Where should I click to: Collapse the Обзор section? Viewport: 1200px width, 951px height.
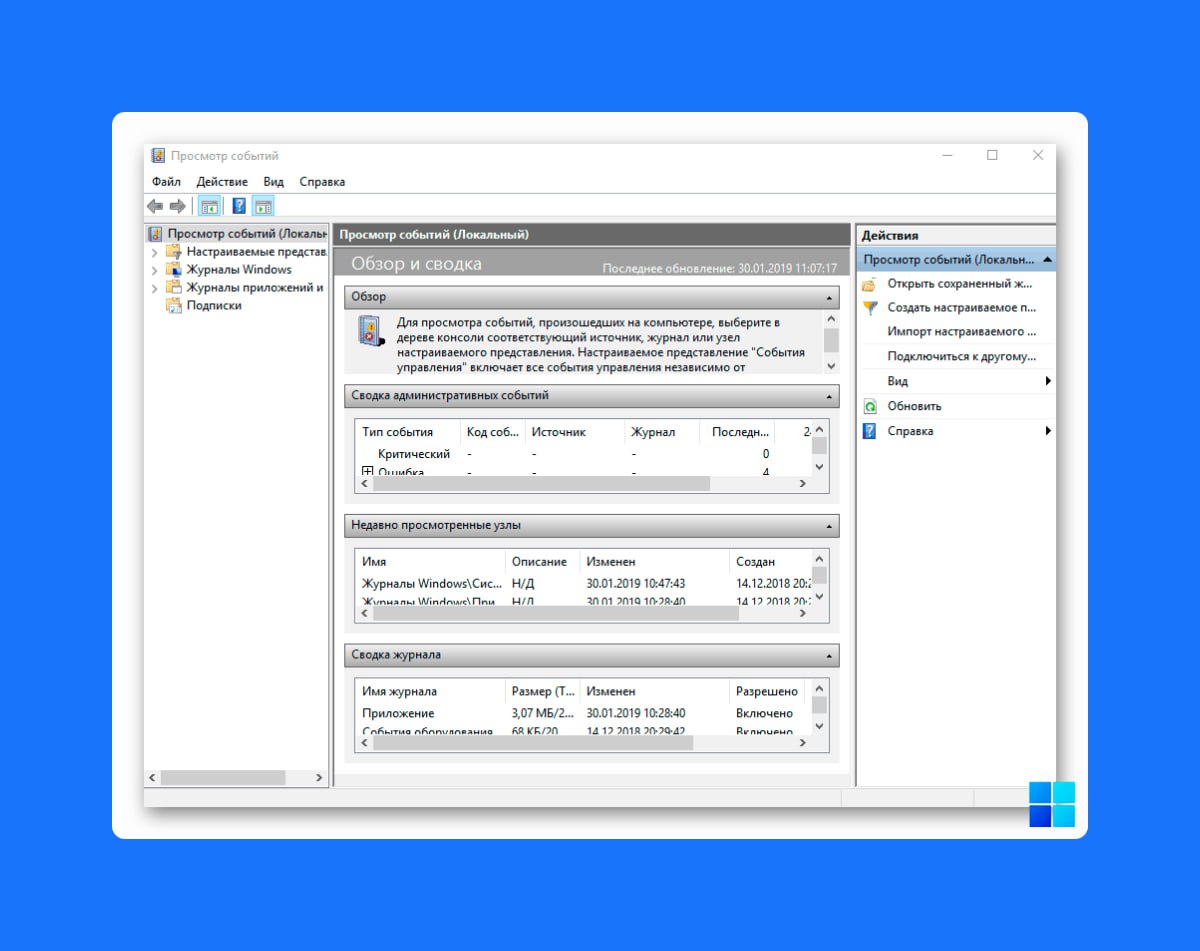829,298
